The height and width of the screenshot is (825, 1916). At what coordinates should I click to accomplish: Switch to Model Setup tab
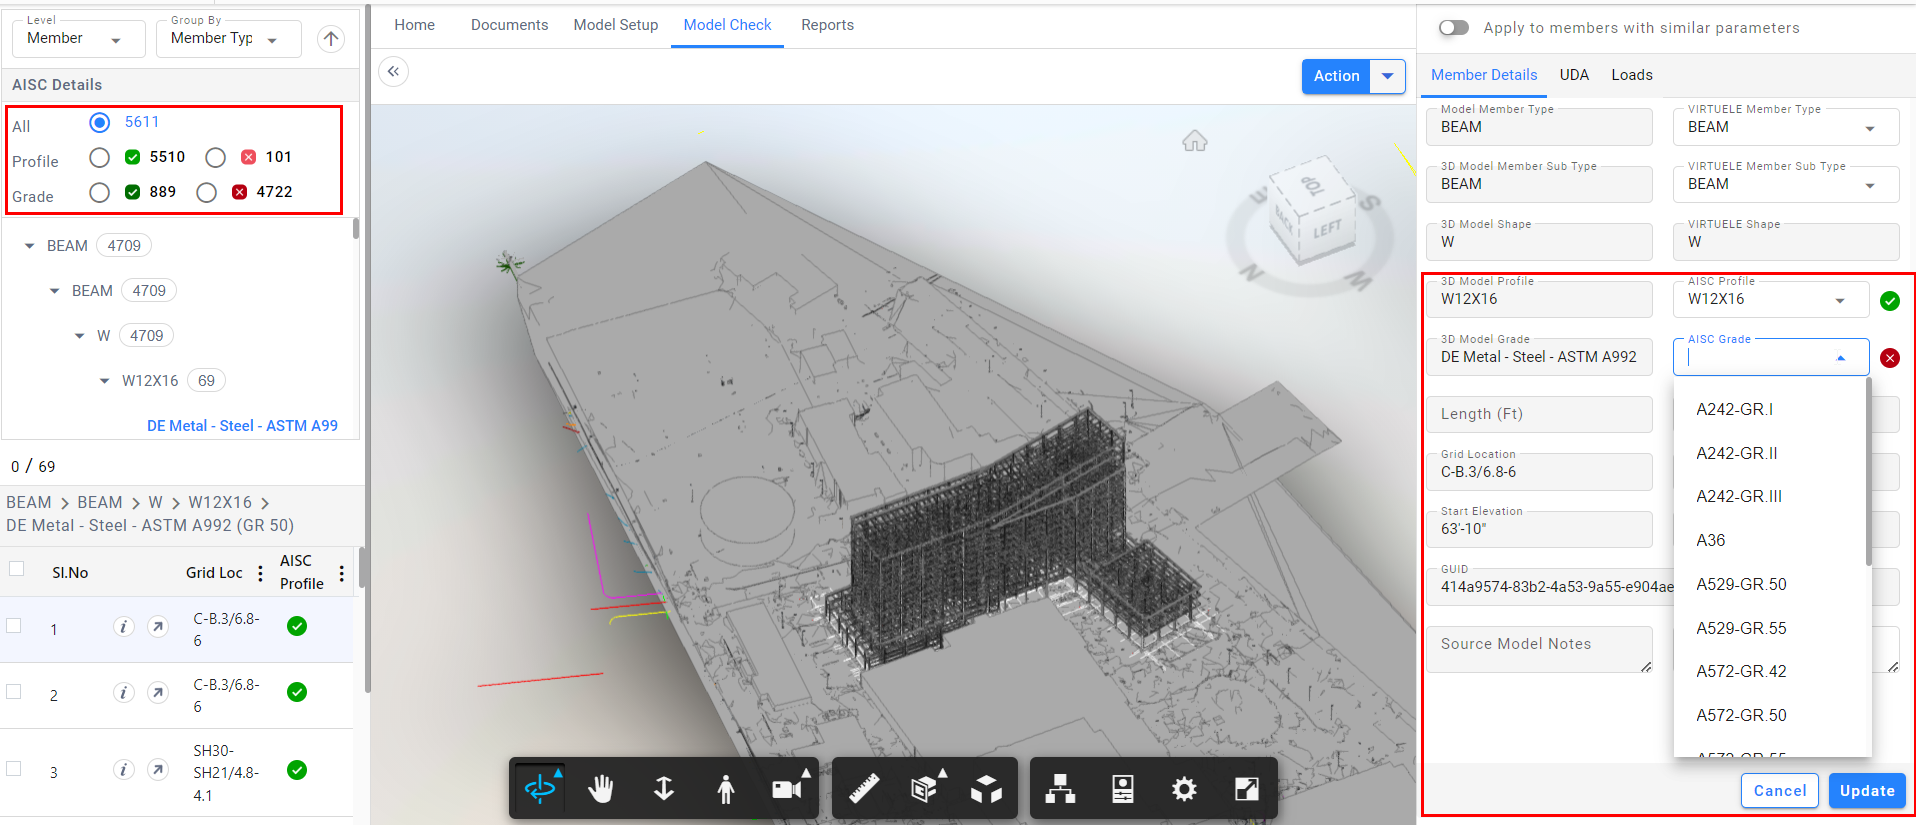(x=616, y=25)
